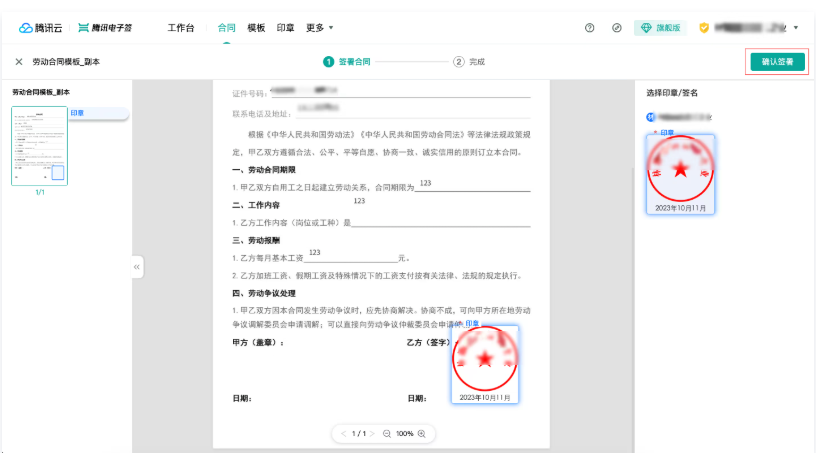The width and height of the screenshot is (816, 453).
Task: Click step 1 签署合同 indicator
Action: [x=347, y=62]
